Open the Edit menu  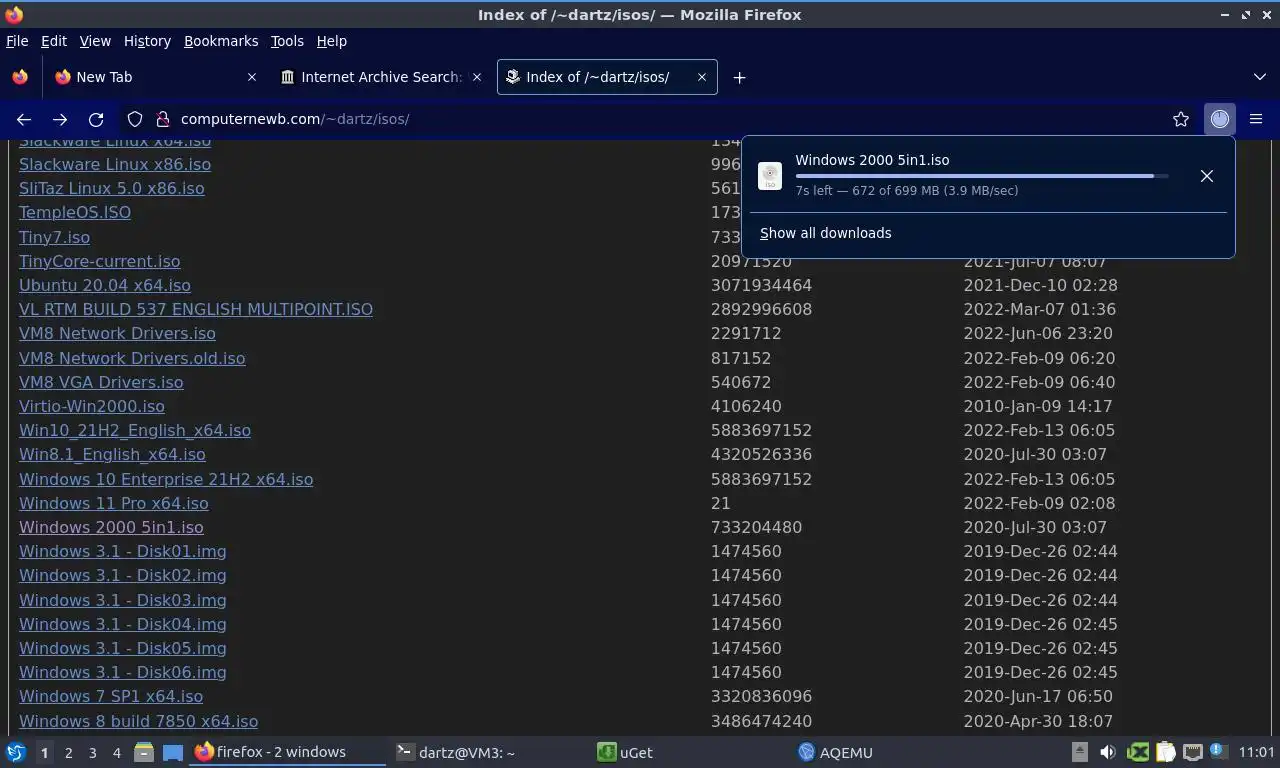[x=54, y=41]
